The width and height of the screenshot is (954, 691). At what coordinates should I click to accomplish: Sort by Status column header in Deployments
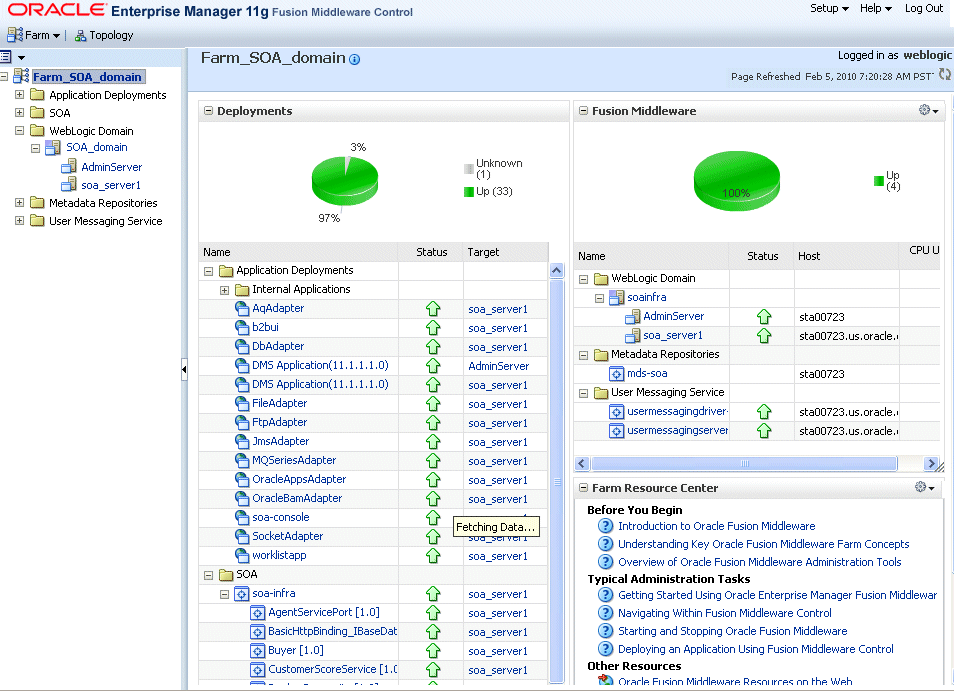(x=431, y=252)
